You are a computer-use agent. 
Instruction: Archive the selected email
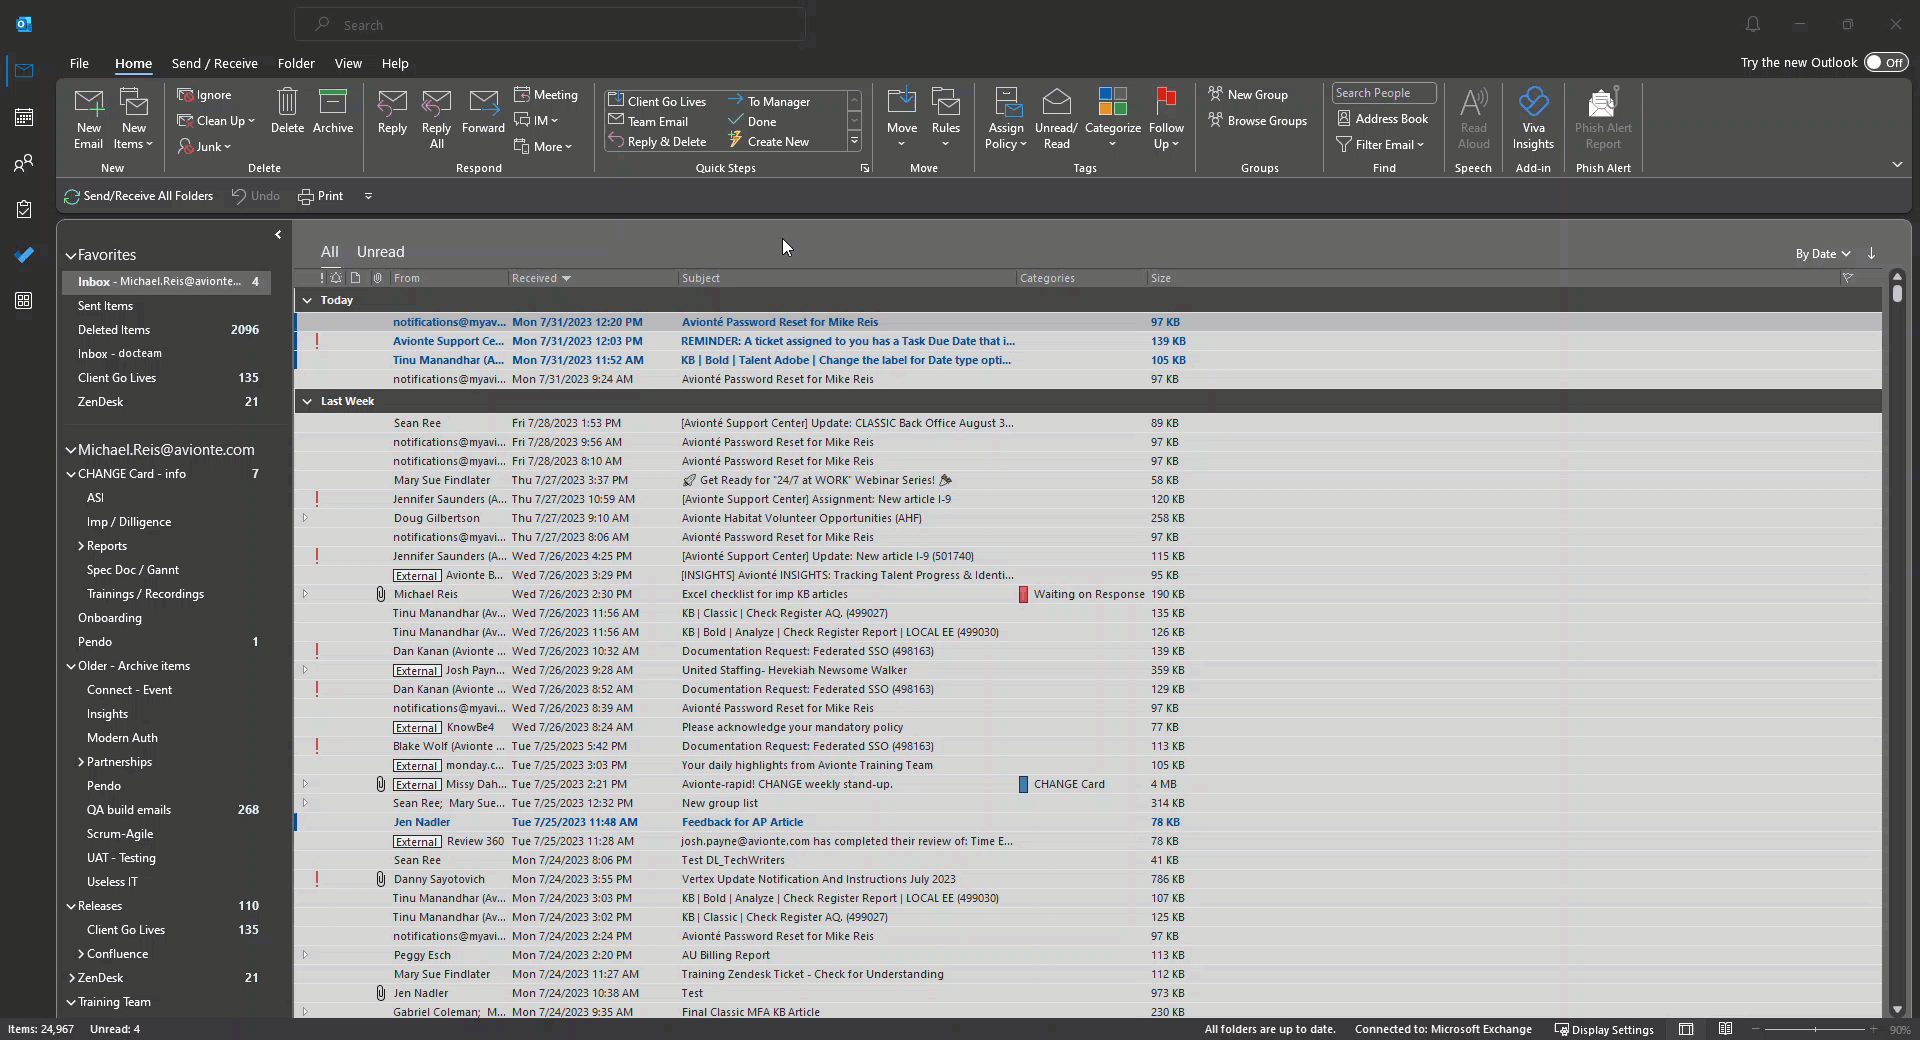click(x=333, y=111)
